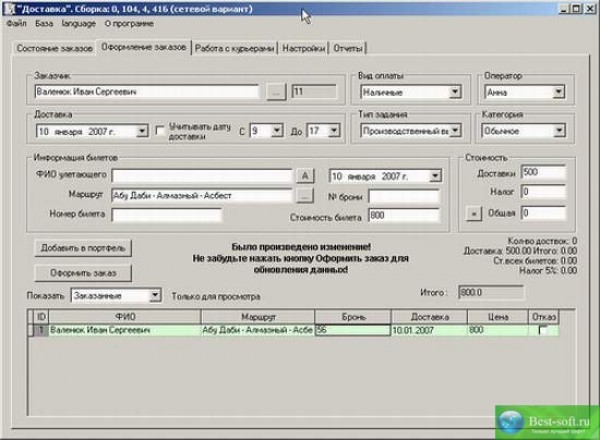
Task: Click the ФИО улетающего input field
Action: click(202, 176)
